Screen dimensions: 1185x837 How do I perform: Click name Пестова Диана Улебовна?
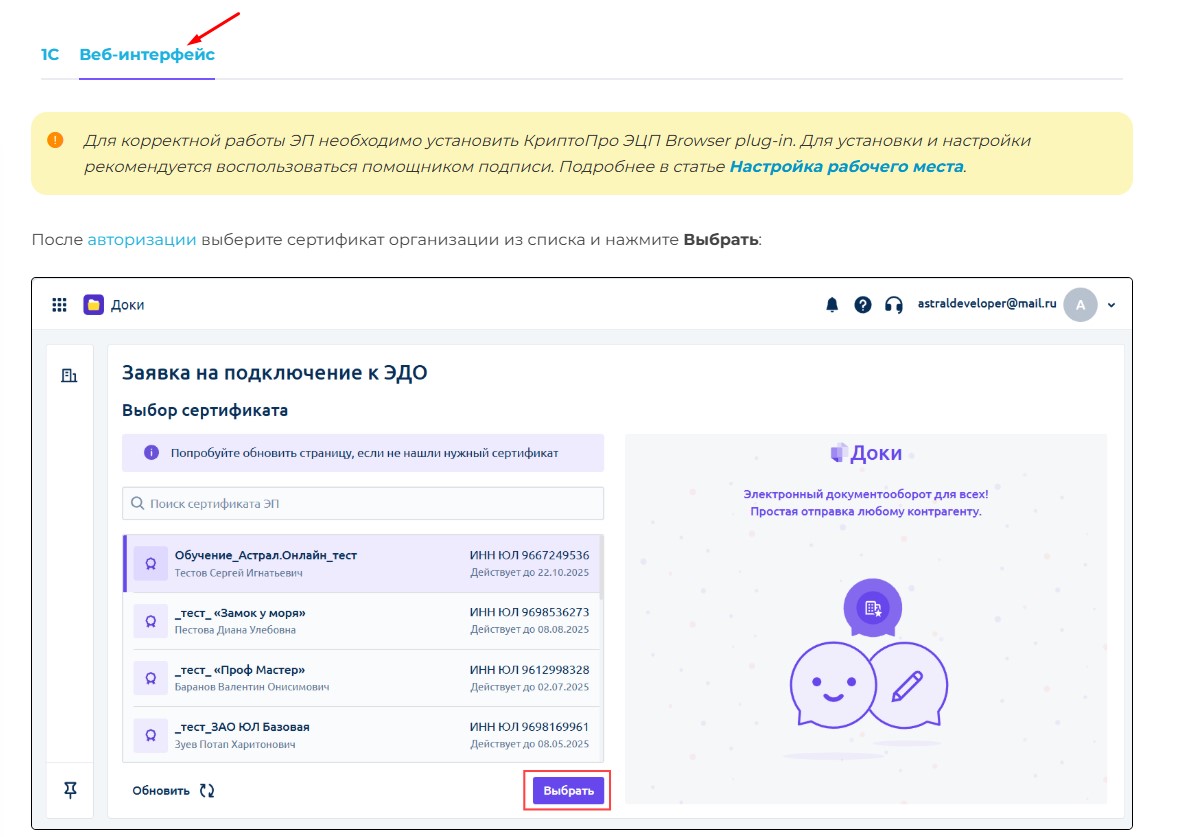(x=235, y=630)
